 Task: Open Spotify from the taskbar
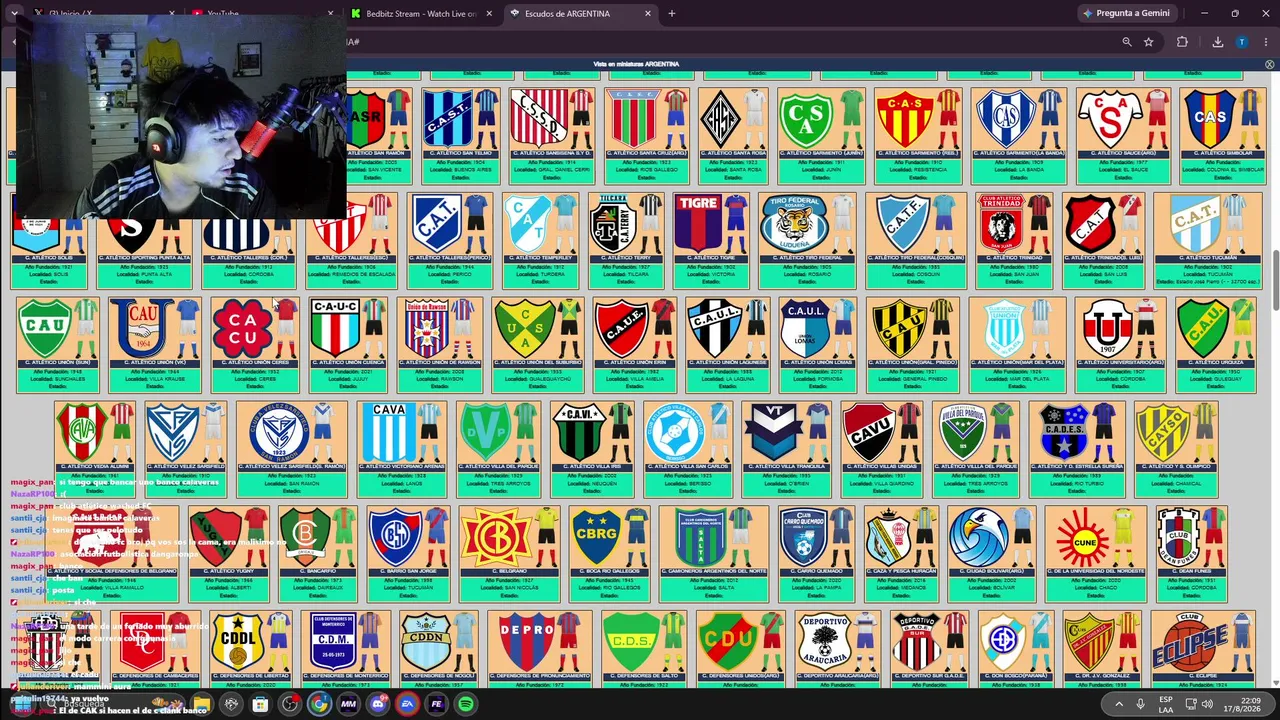pyautogui.click(x=466, y=704)
